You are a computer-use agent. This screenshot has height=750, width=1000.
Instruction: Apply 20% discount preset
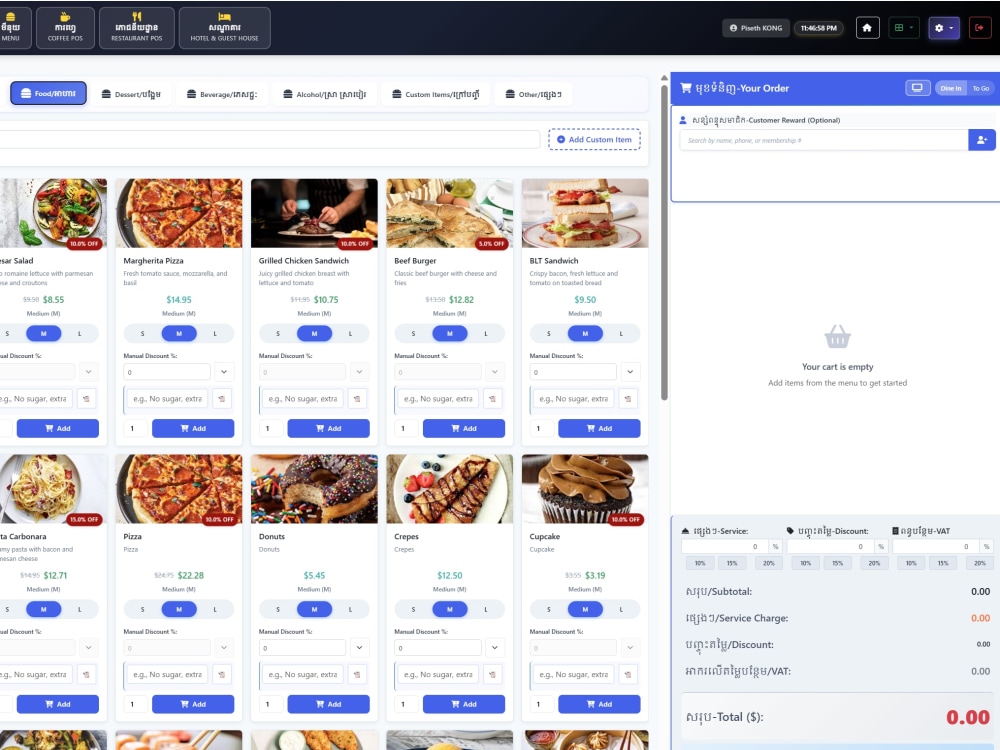coord(874,563)
